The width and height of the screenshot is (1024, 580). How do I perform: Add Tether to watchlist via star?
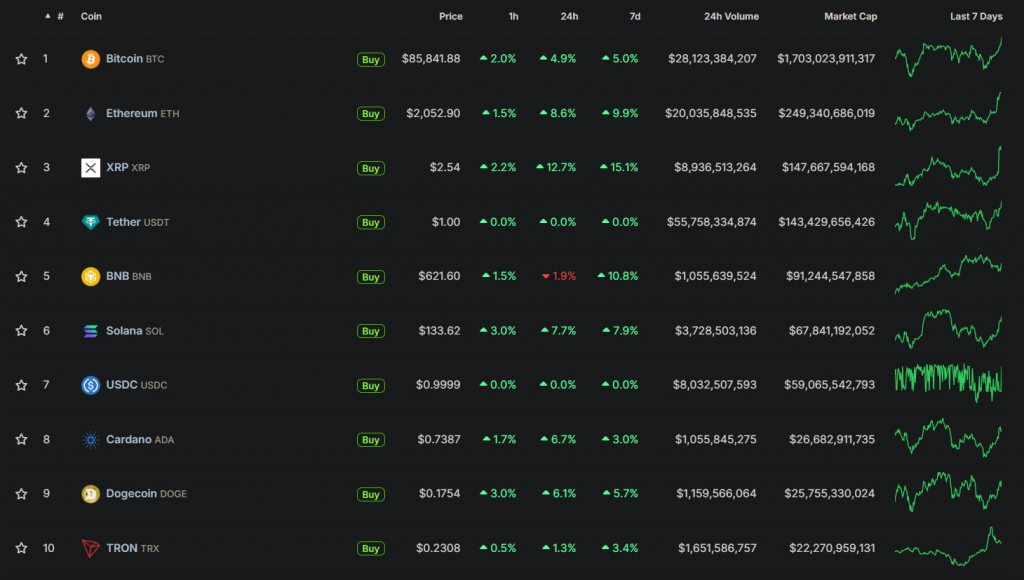pos(22,222)
